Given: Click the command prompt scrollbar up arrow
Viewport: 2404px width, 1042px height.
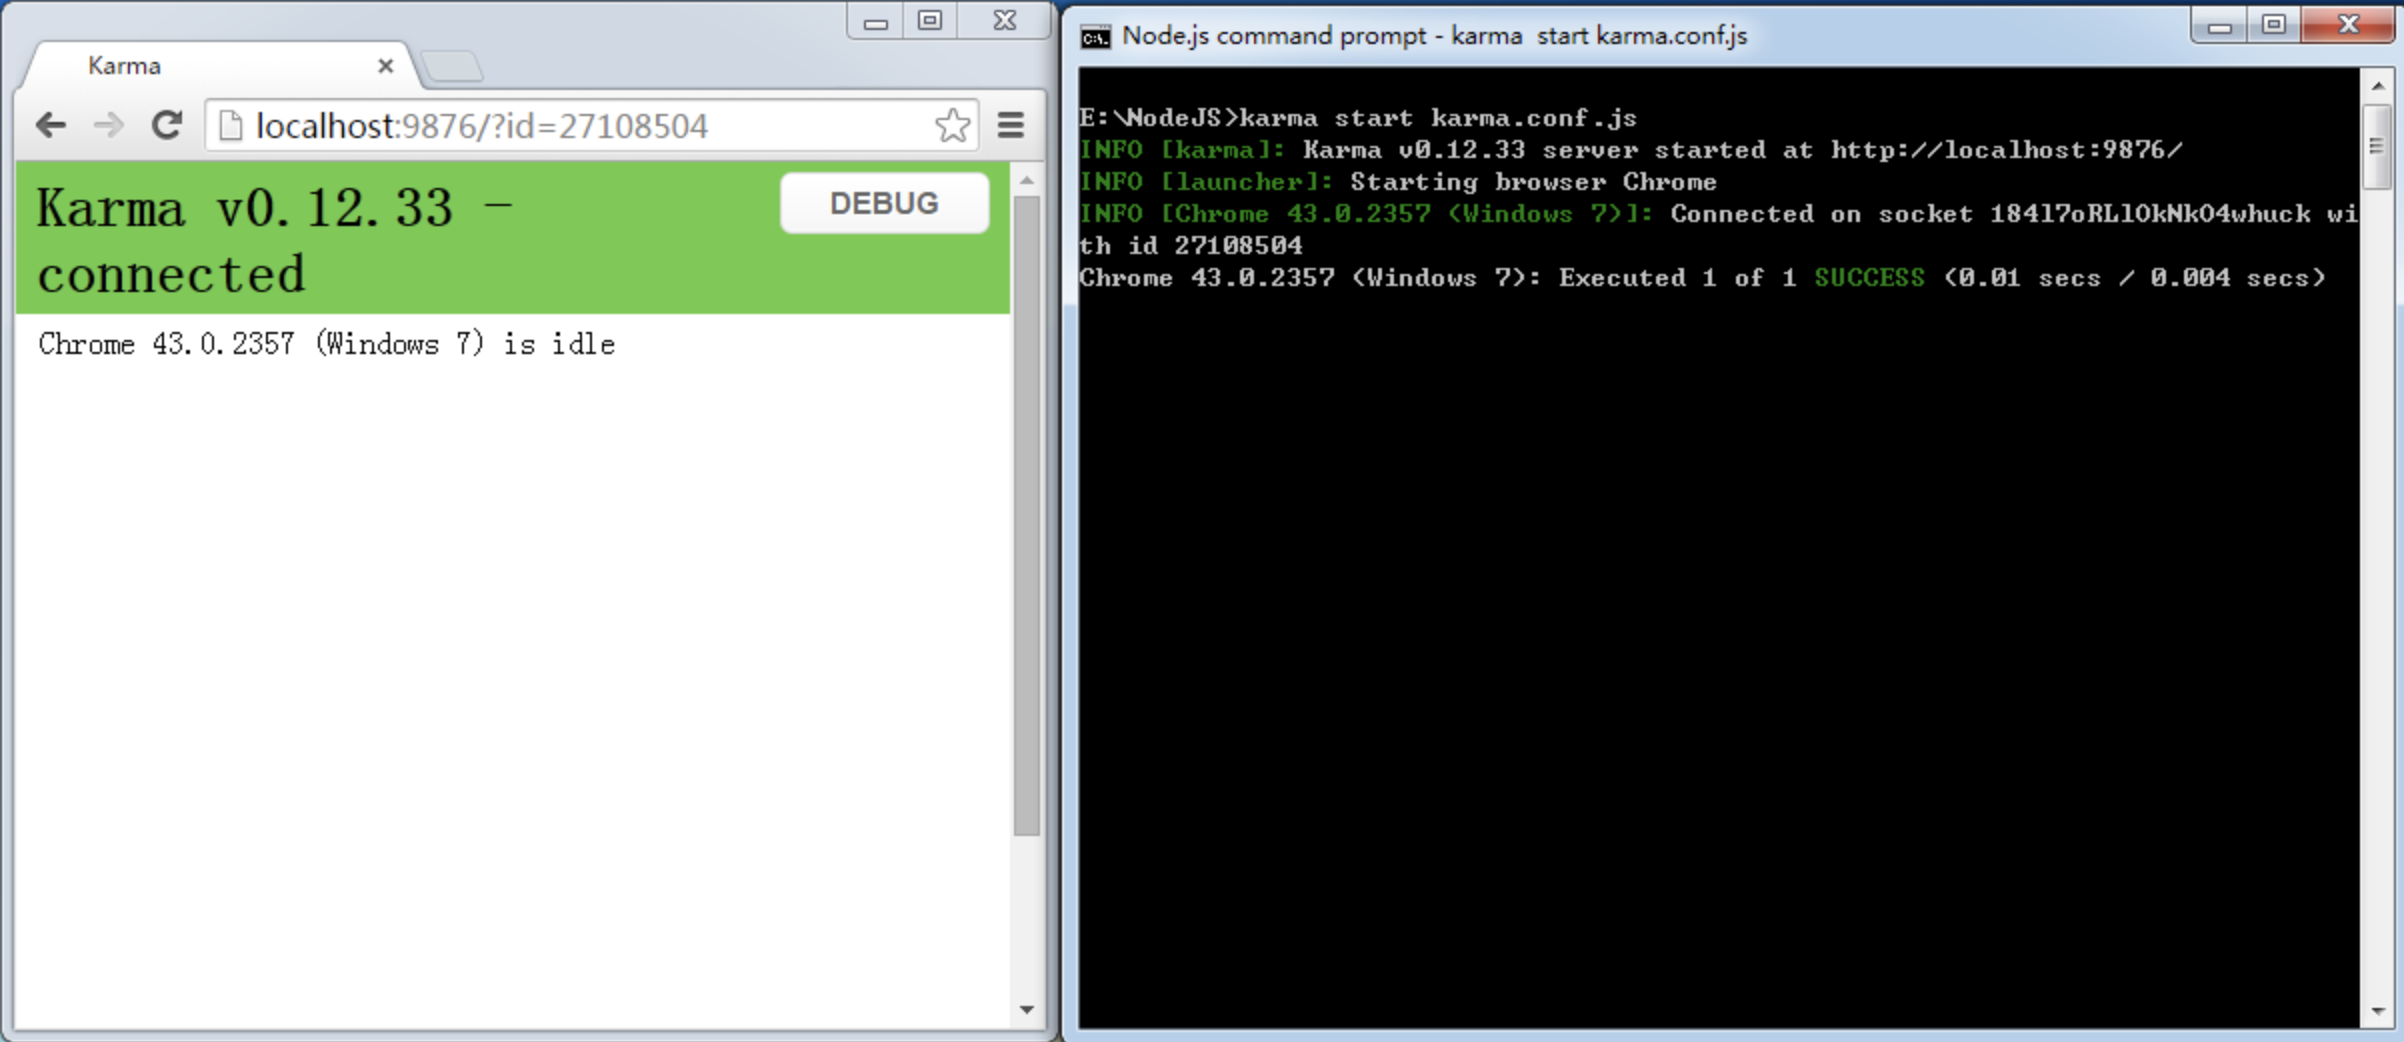Looking at the screenshot, I should (2377, 86).
